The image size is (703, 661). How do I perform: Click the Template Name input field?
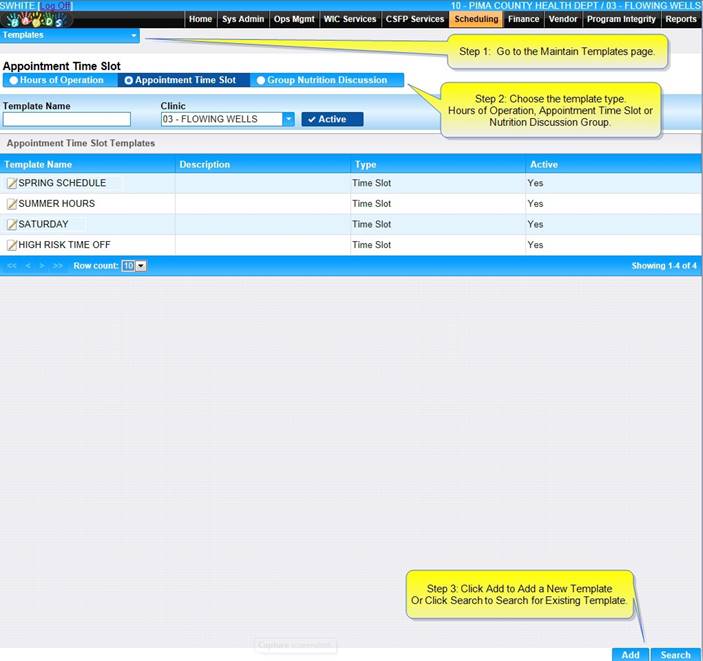[74, 119]
